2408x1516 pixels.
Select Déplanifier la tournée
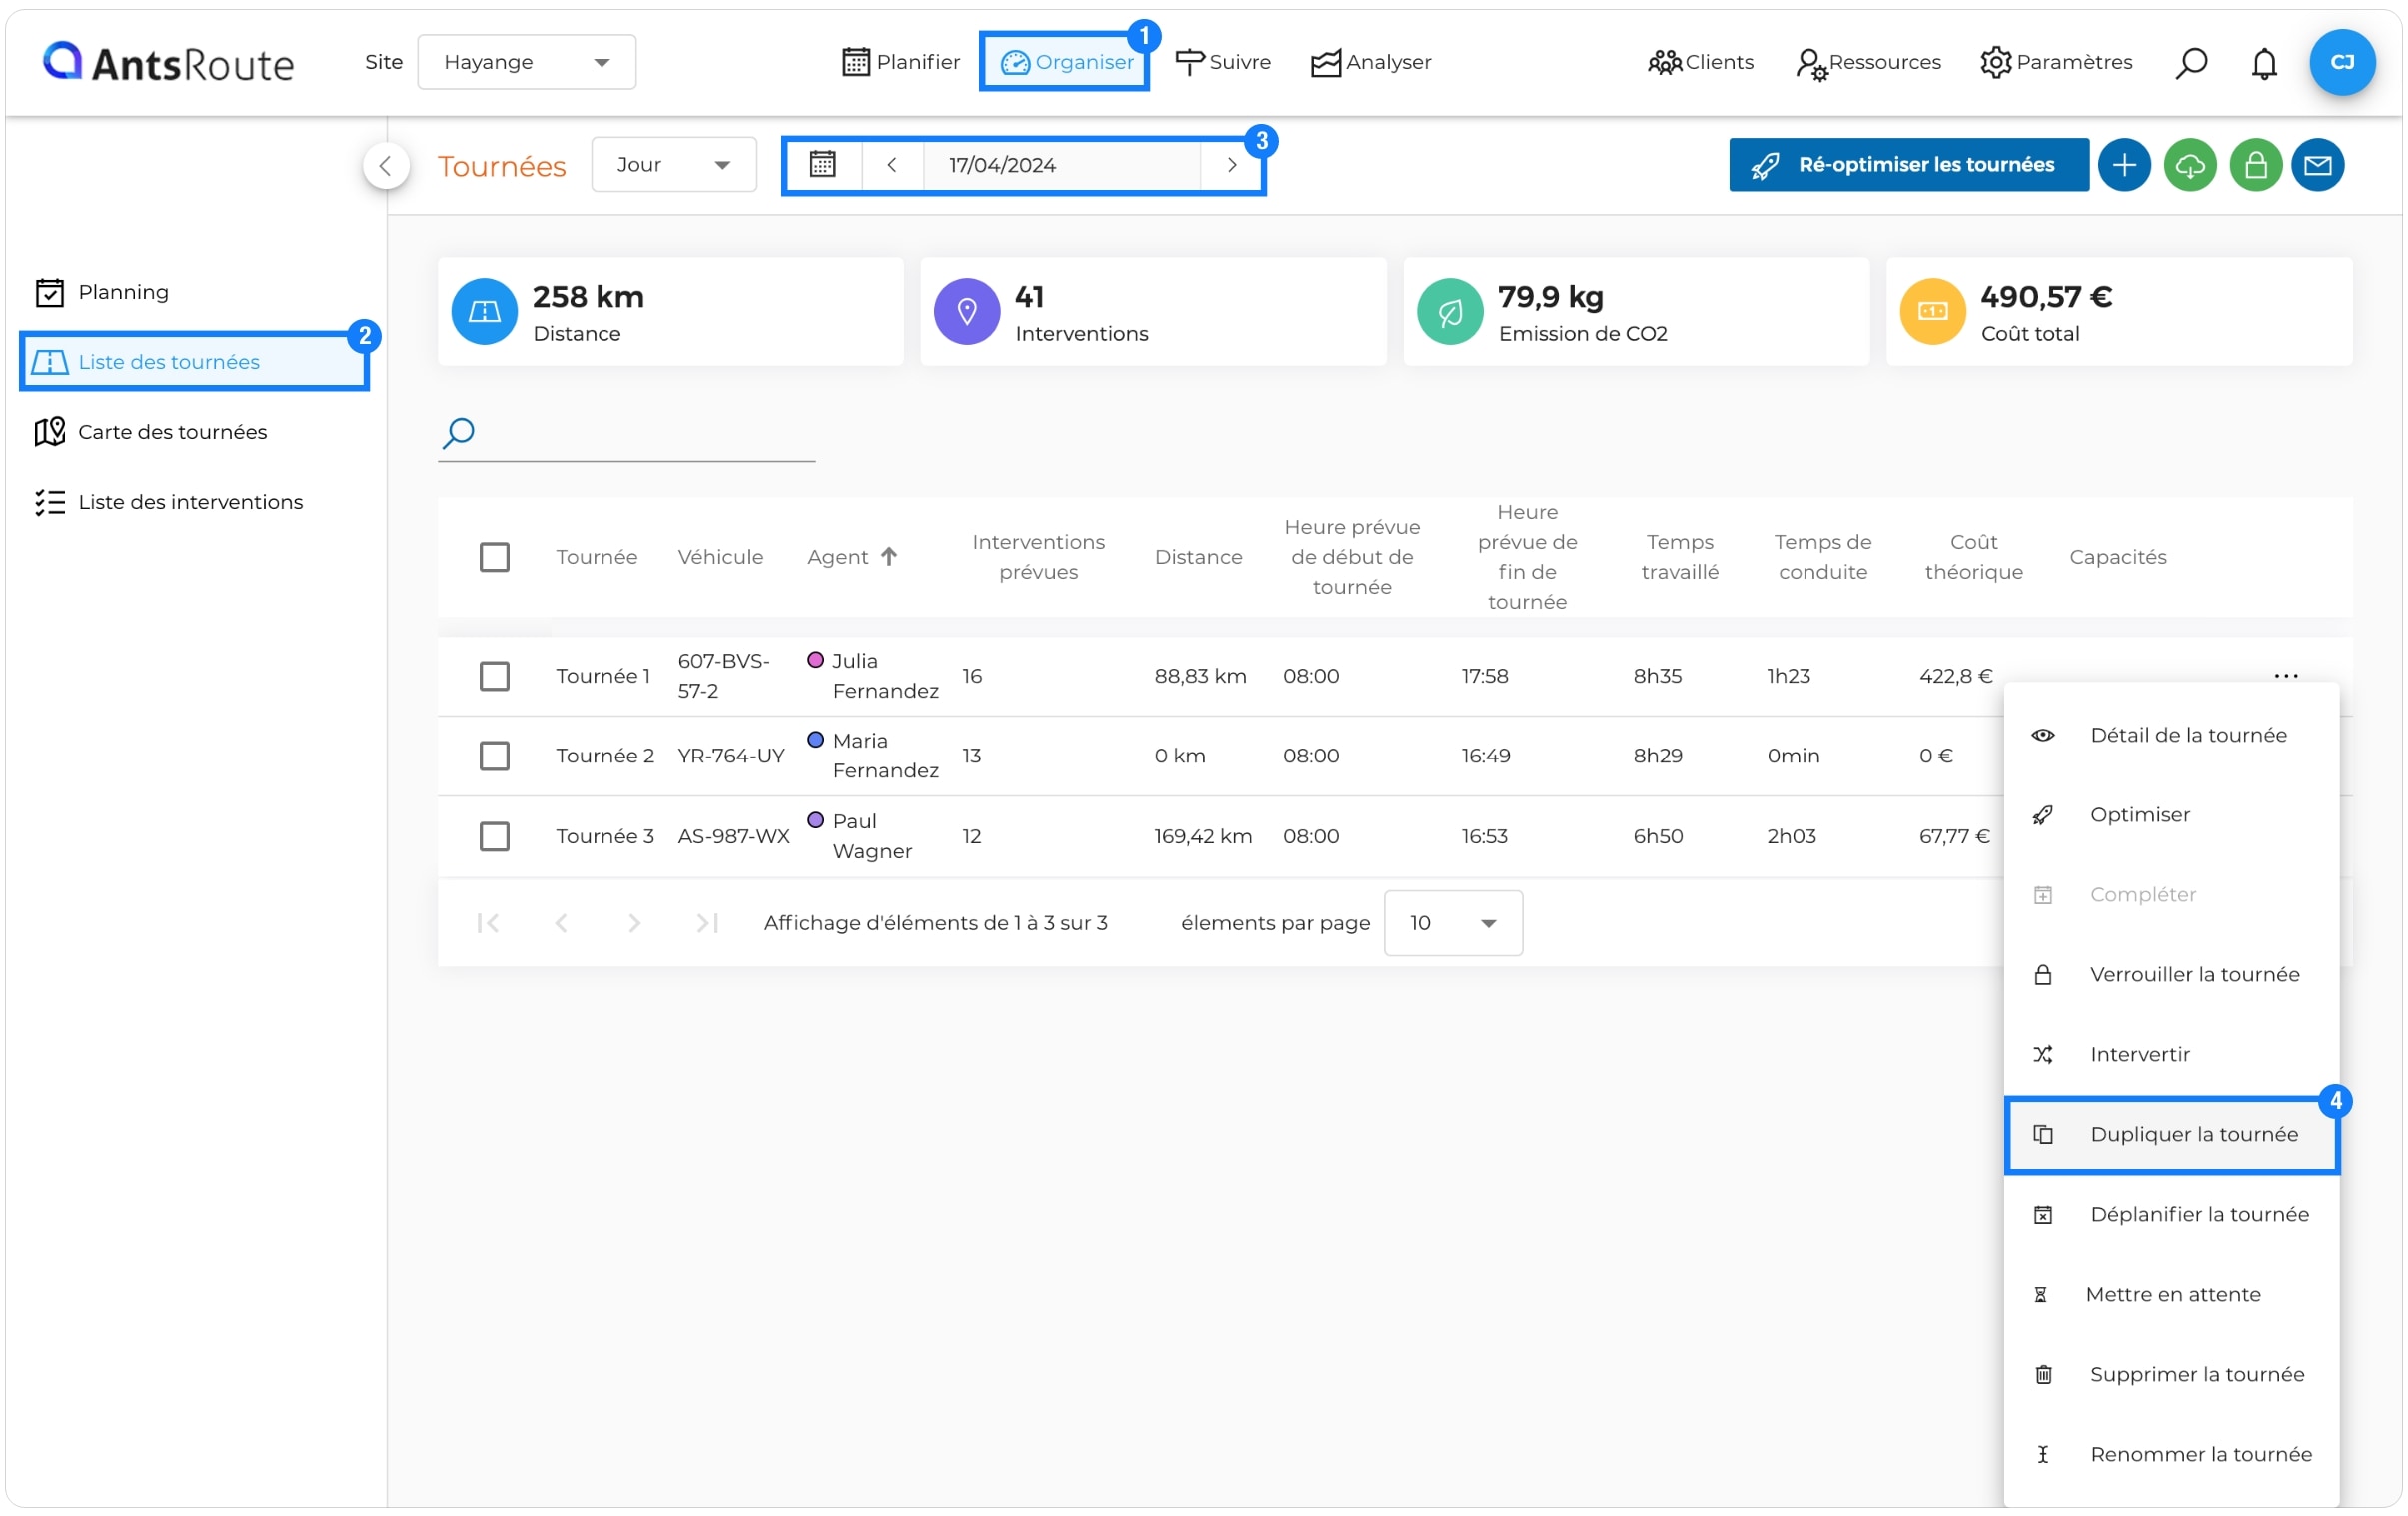(x=2171, y=1215)
